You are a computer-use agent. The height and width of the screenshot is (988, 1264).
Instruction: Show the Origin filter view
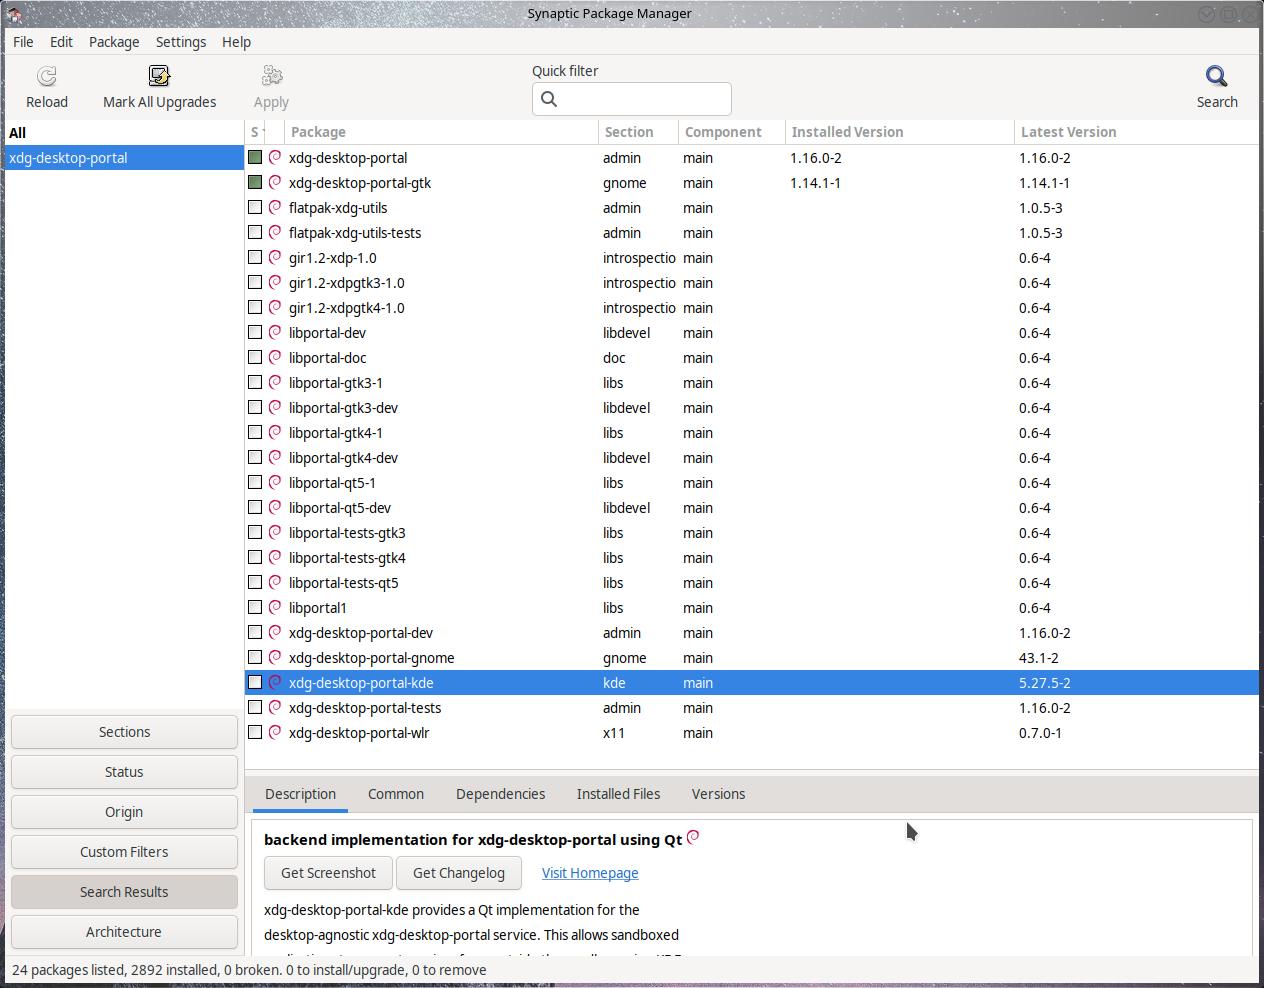[124, 812]
